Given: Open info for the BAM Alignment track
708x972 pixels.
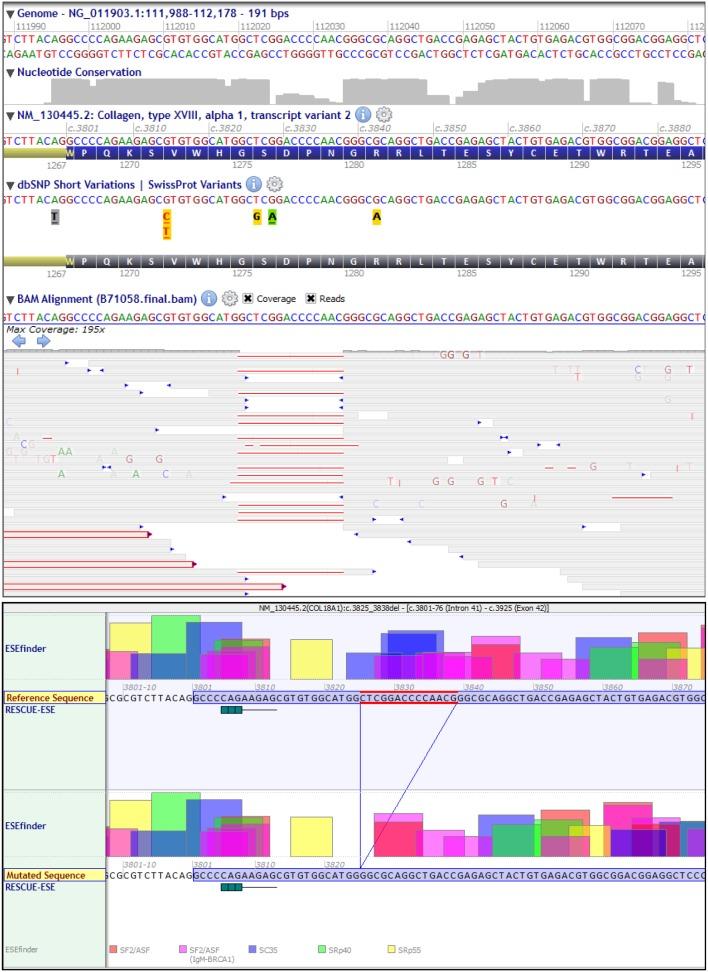Looking at the screenshot, I should tap(208, 299).
